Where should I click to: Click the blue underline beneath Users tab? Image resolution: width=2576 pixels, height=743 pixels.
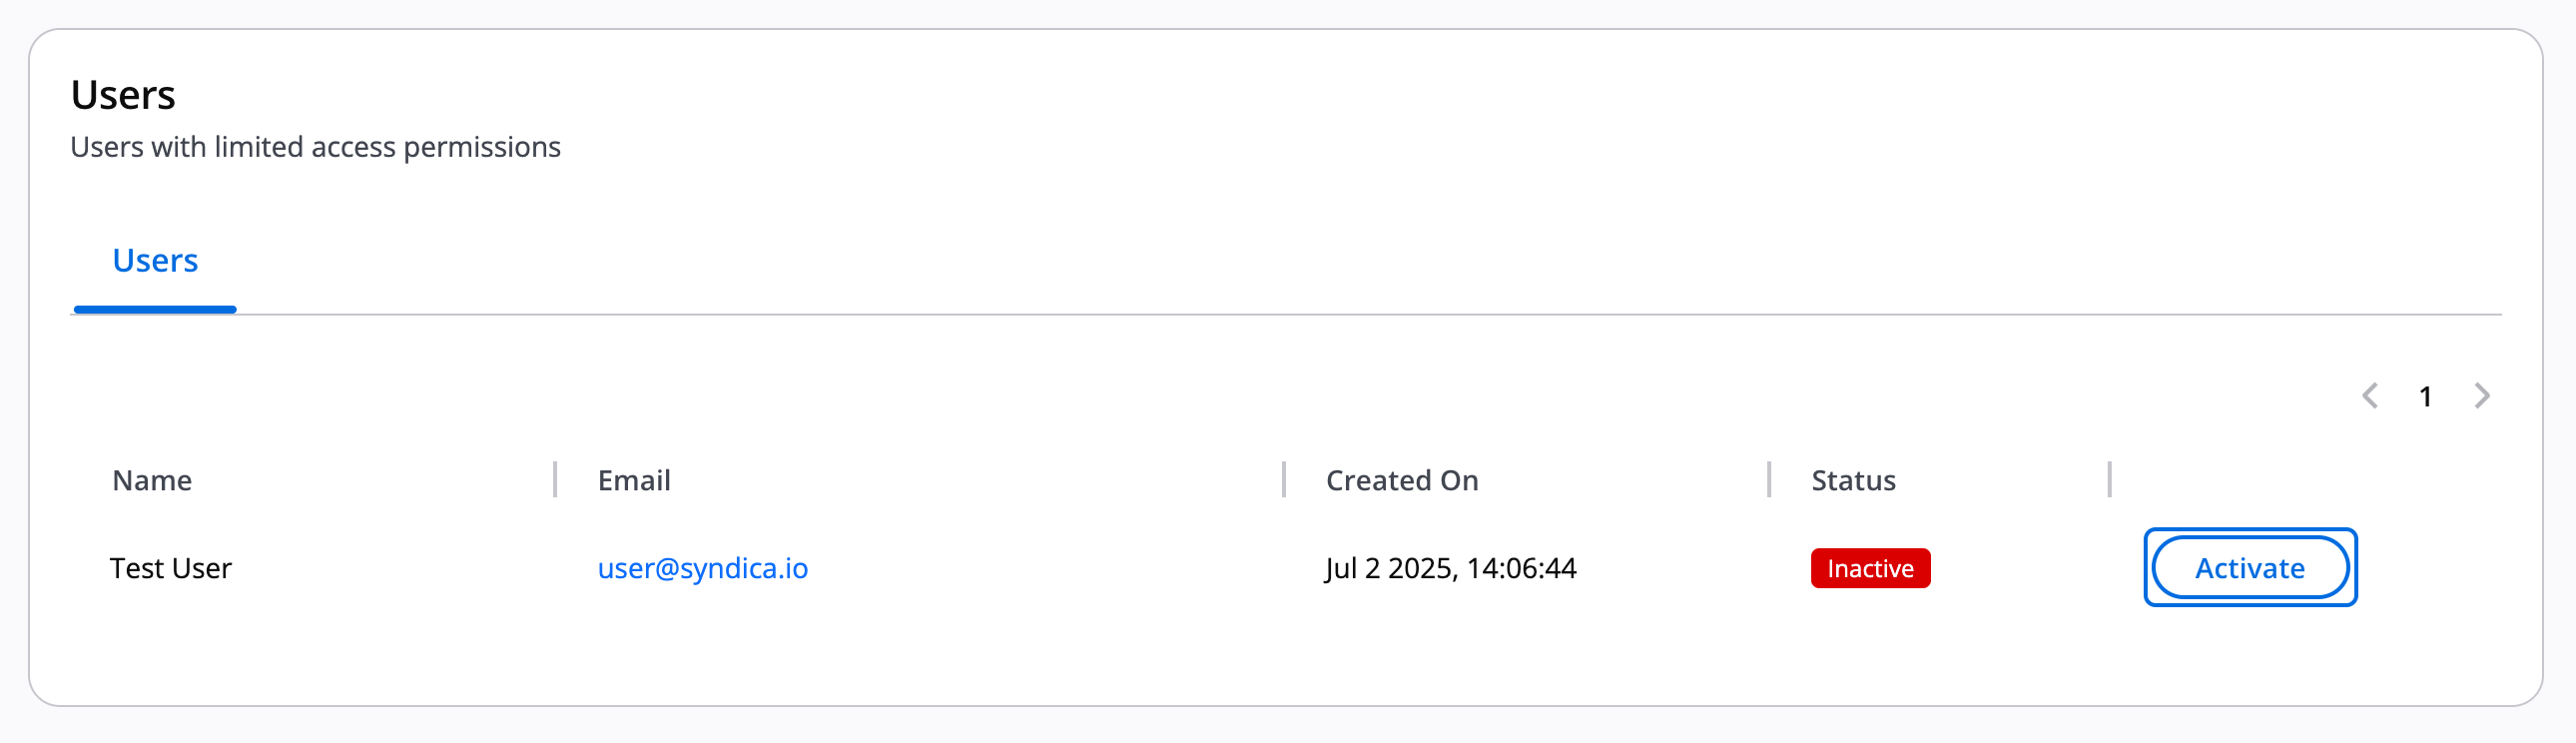point(155,310)
